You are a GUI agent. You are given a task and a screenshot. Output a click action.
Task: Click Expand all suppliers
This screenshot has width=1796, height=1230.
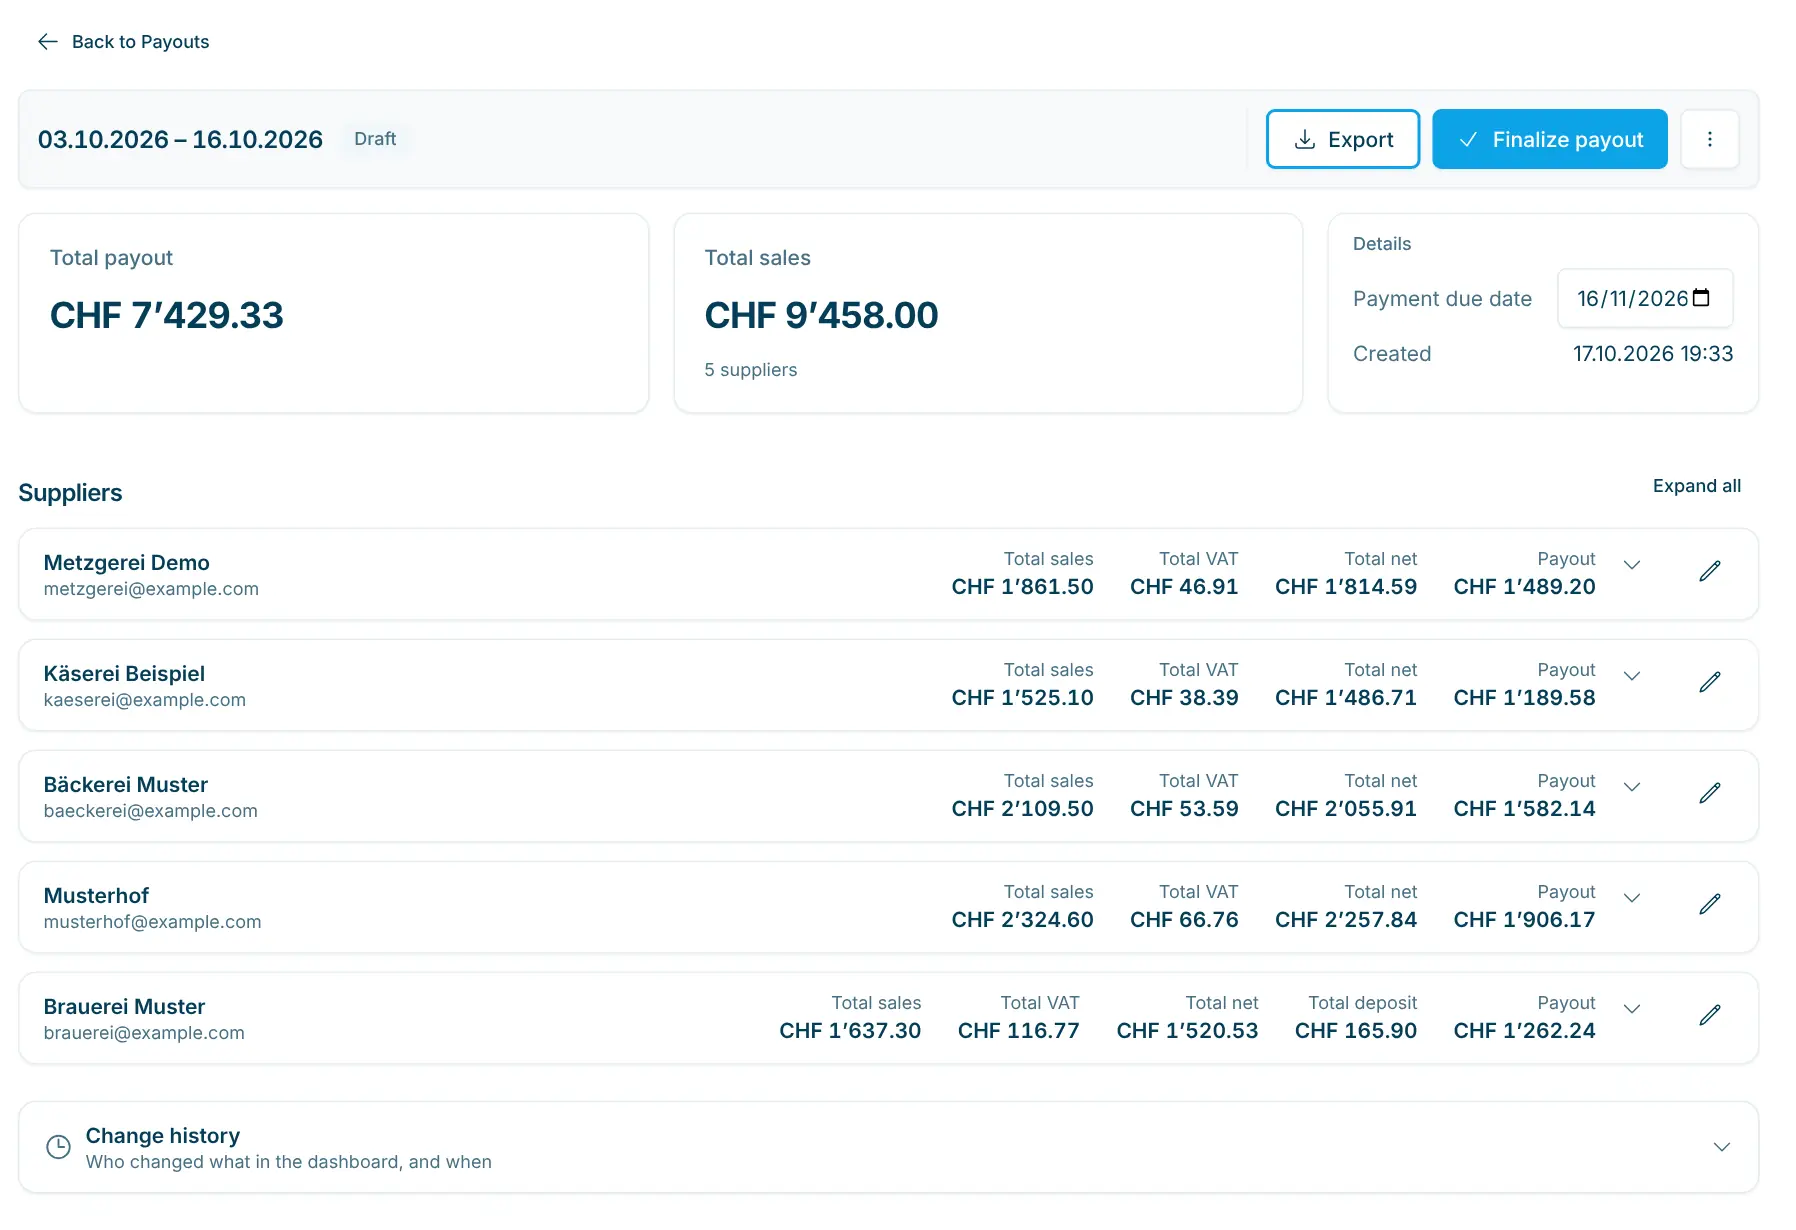(x=1696, y=486)
